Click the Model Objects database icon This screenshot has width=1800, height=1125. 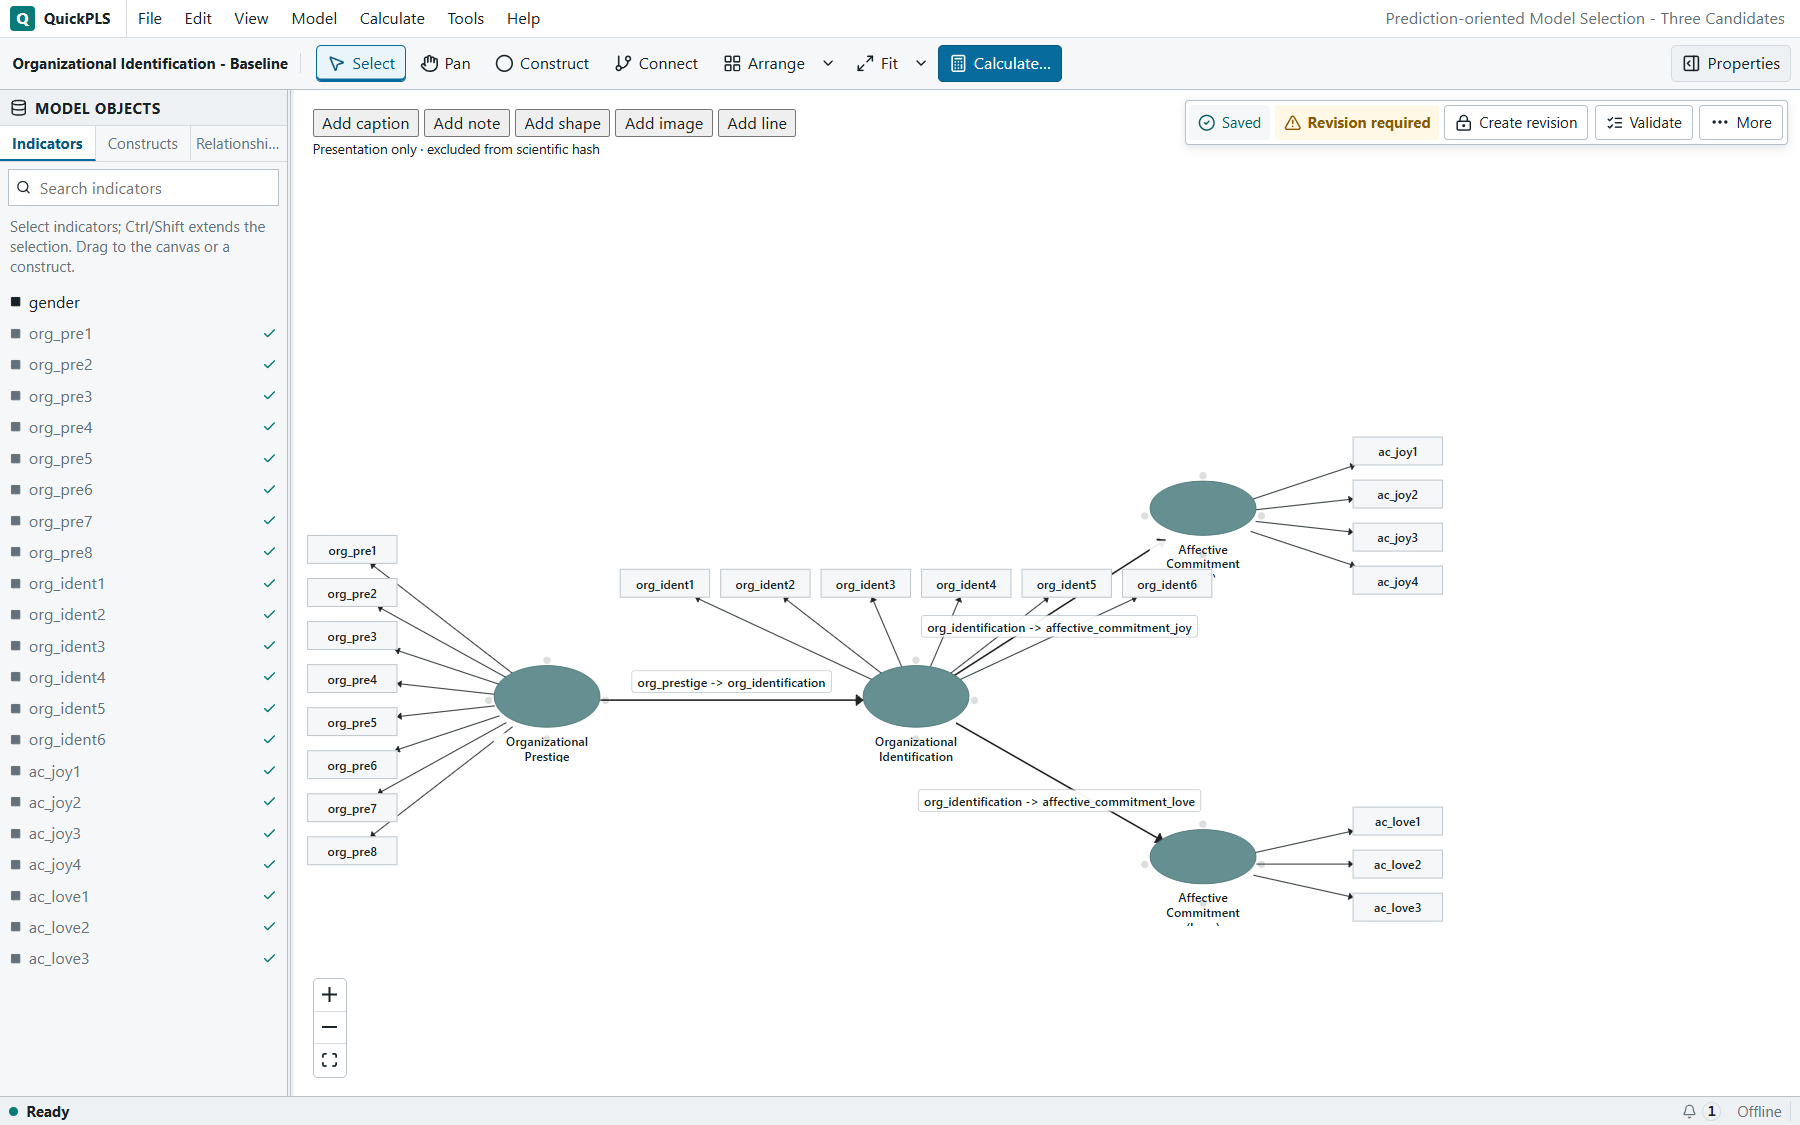tap(18, 108)
